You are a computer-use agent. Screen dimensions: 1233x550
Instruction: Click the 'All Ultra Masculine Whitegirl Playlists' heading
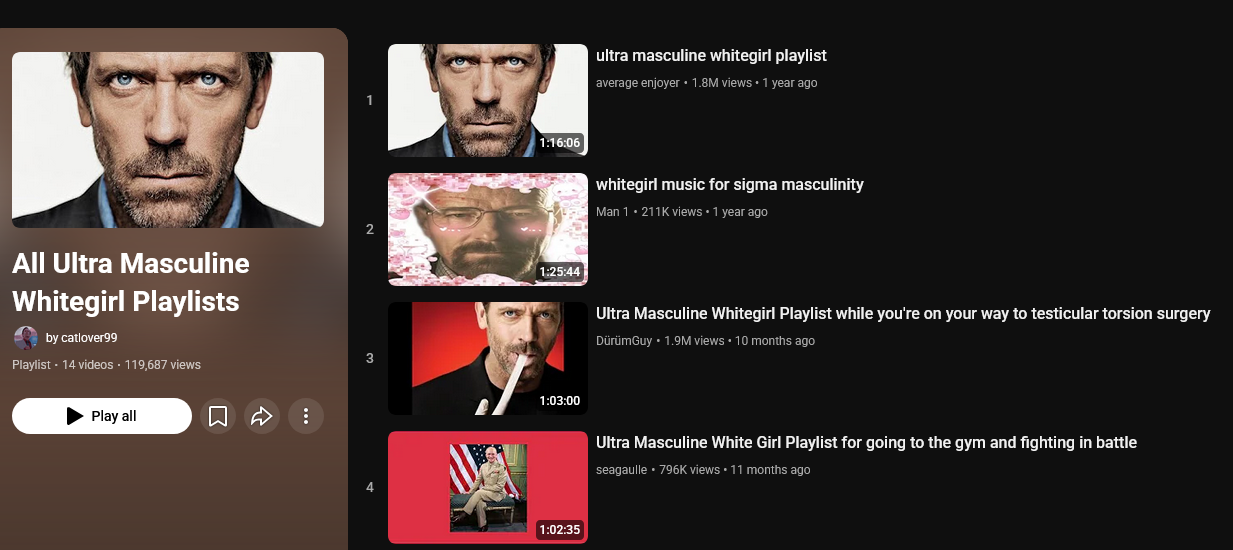pos(131,283)
